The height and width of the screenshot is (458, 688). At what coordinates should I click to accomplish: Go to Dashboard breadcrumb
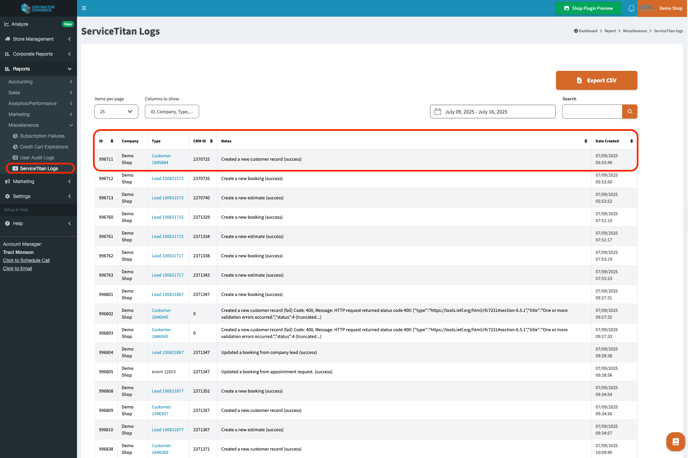click(x=586, y=31)
